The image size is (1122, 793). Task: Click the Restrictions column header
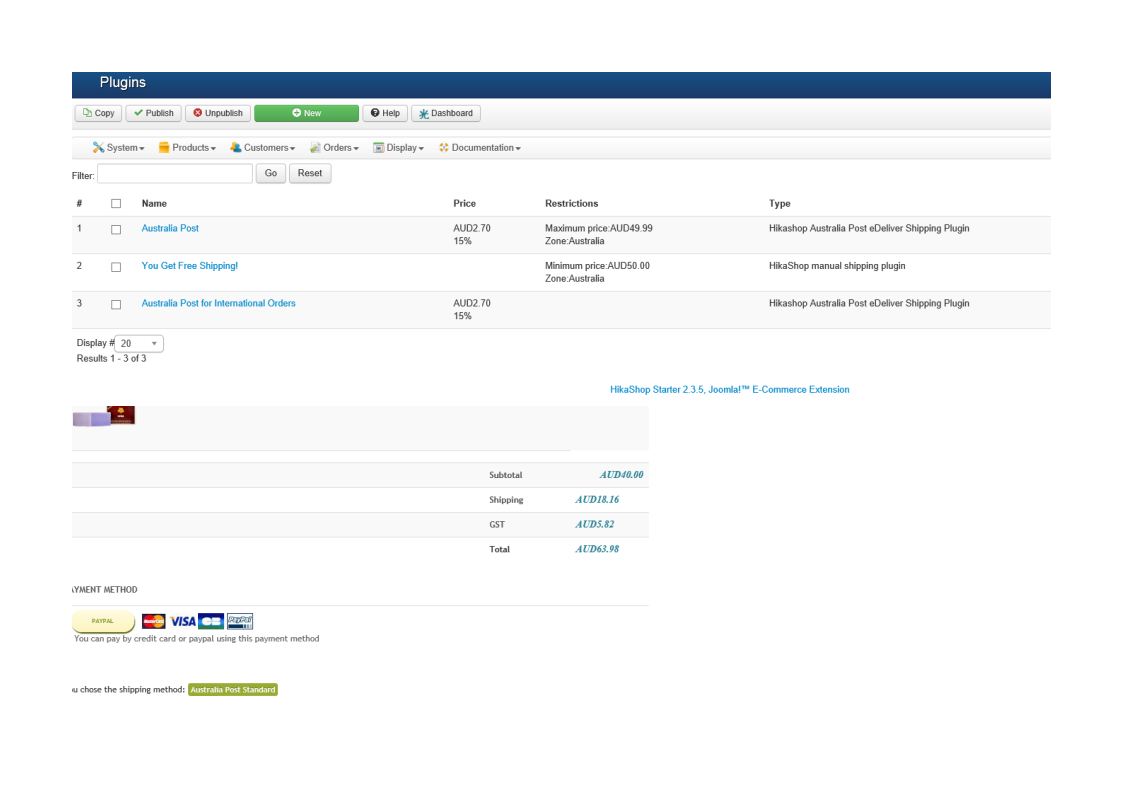572,203
